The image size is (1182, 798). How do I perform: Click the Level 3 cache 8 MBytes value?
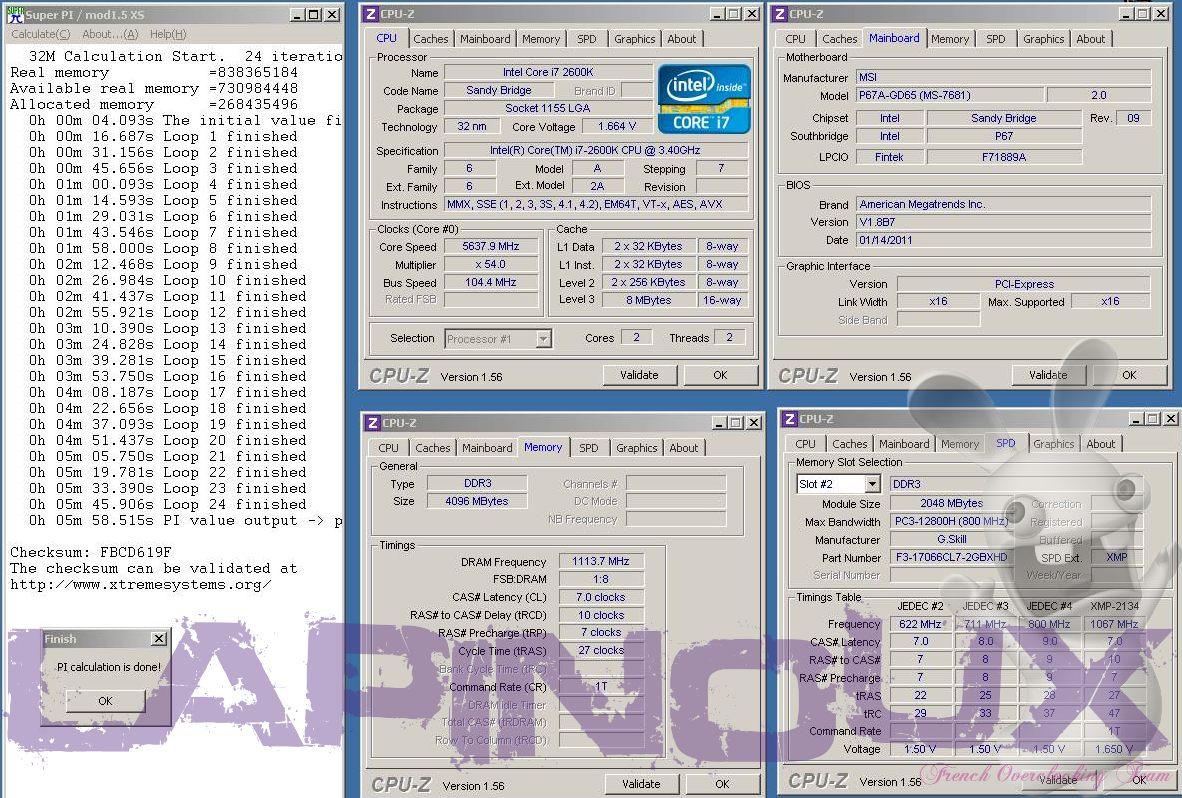click(649, 300)
